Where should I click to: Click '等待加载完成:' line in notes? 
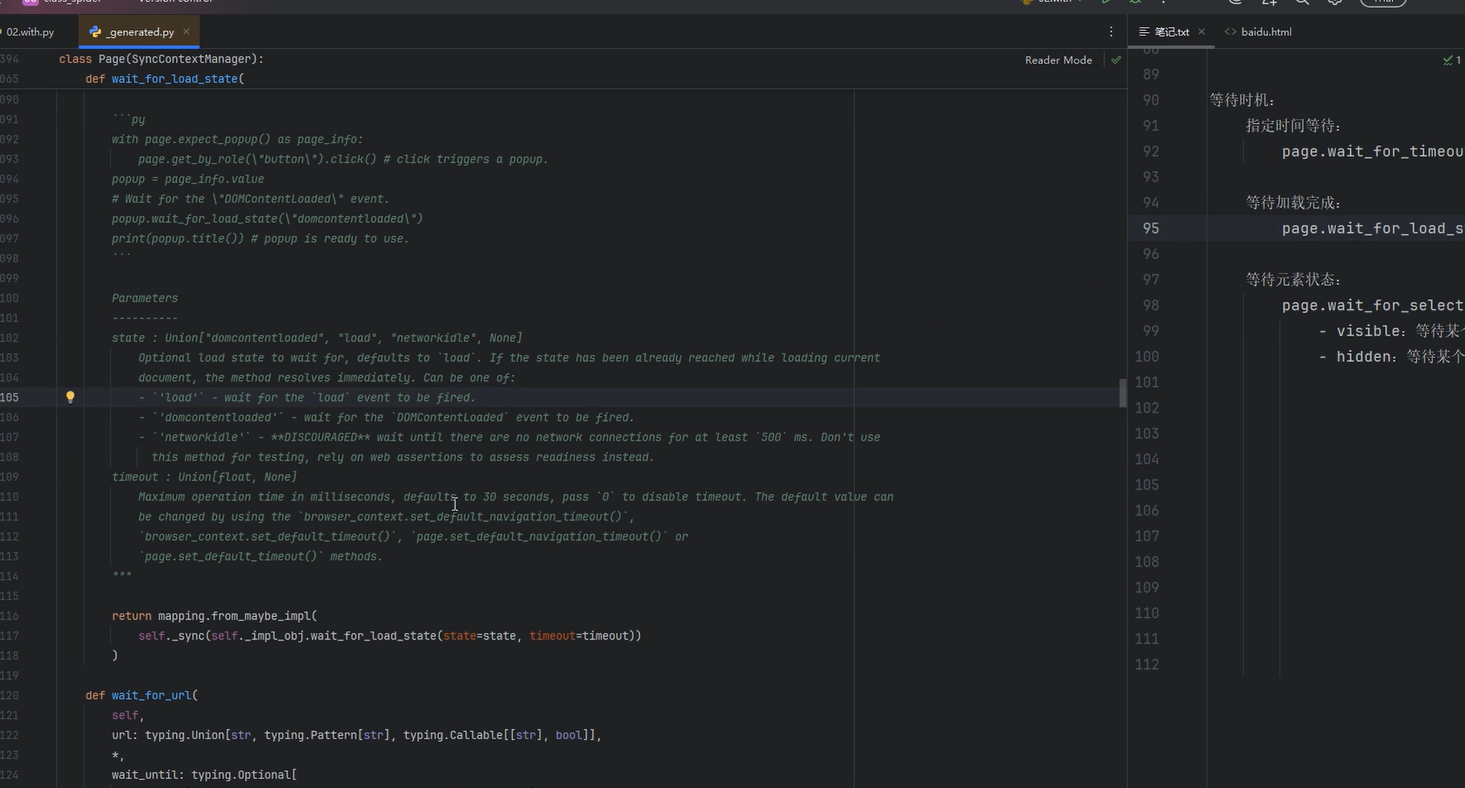[1294, 203]
